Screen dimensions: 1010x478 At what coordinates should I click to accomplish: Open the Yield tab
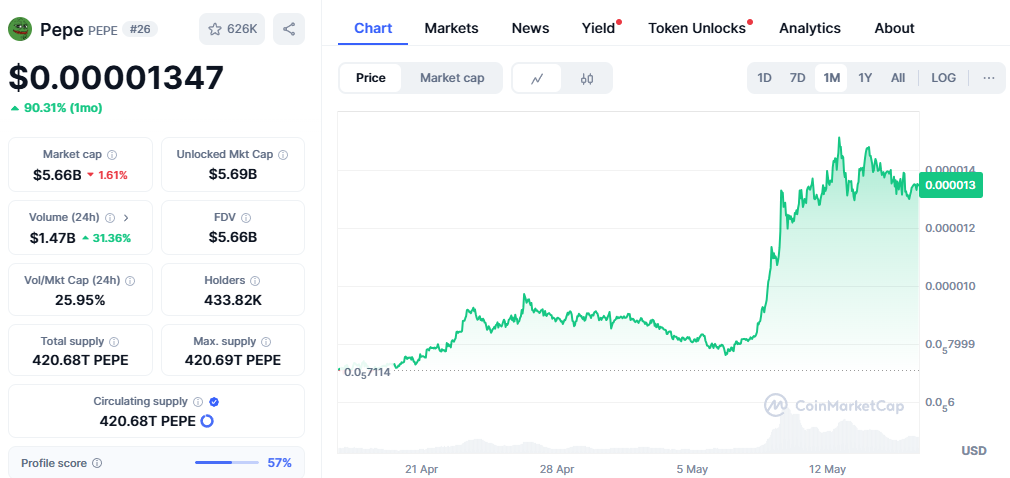tap(599, 28)
